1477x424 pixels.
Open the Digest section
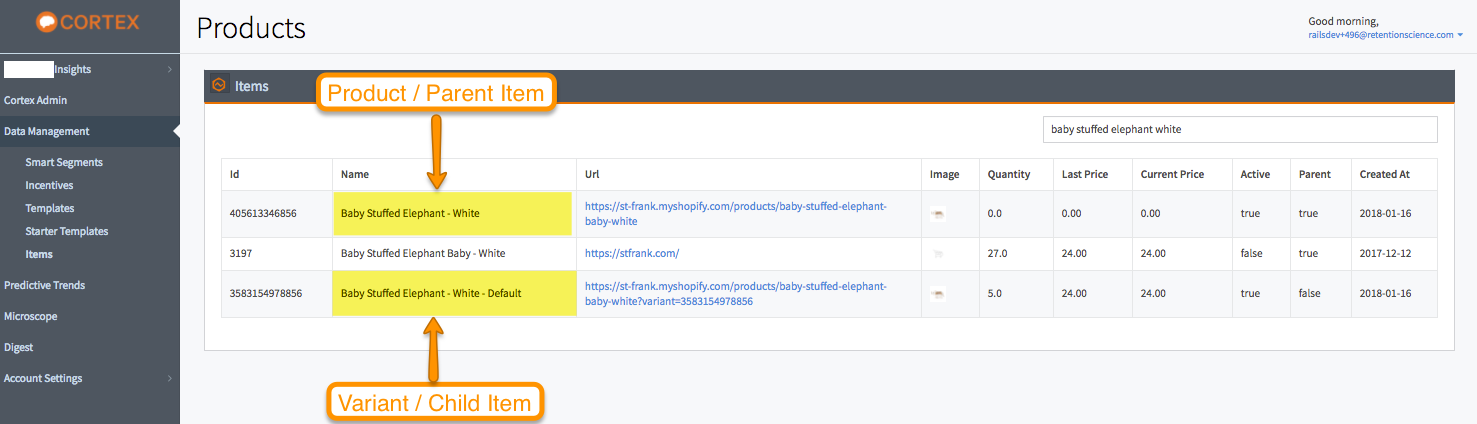(x=19, y=347)
